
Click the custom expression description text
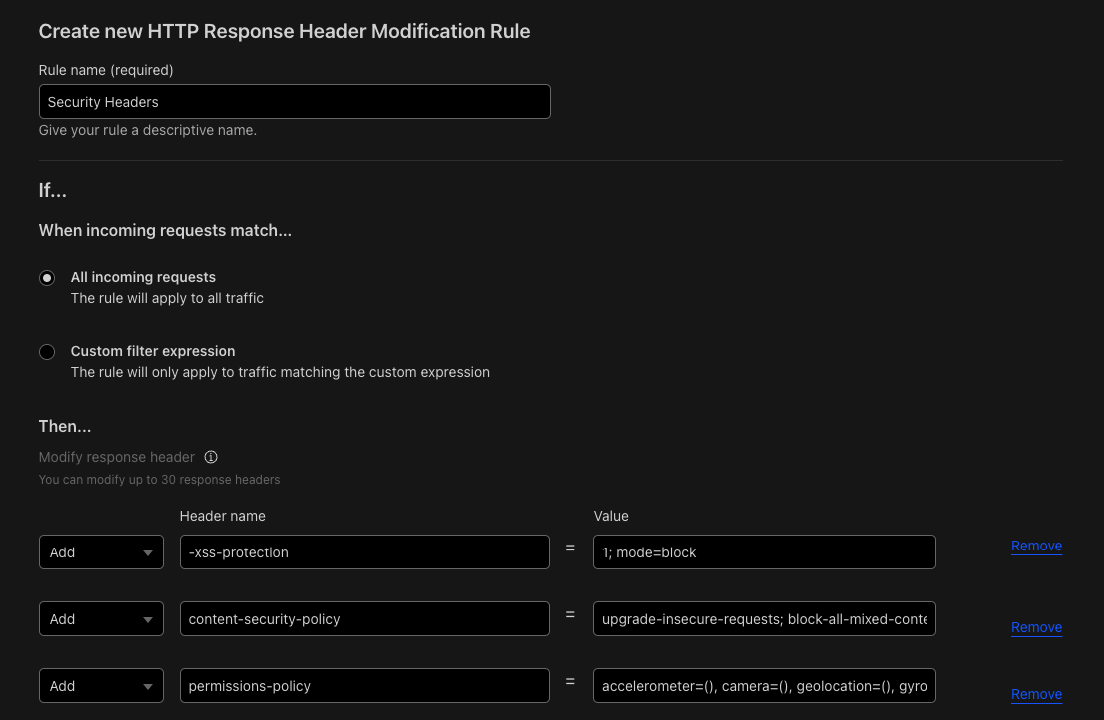coord(280,372)
